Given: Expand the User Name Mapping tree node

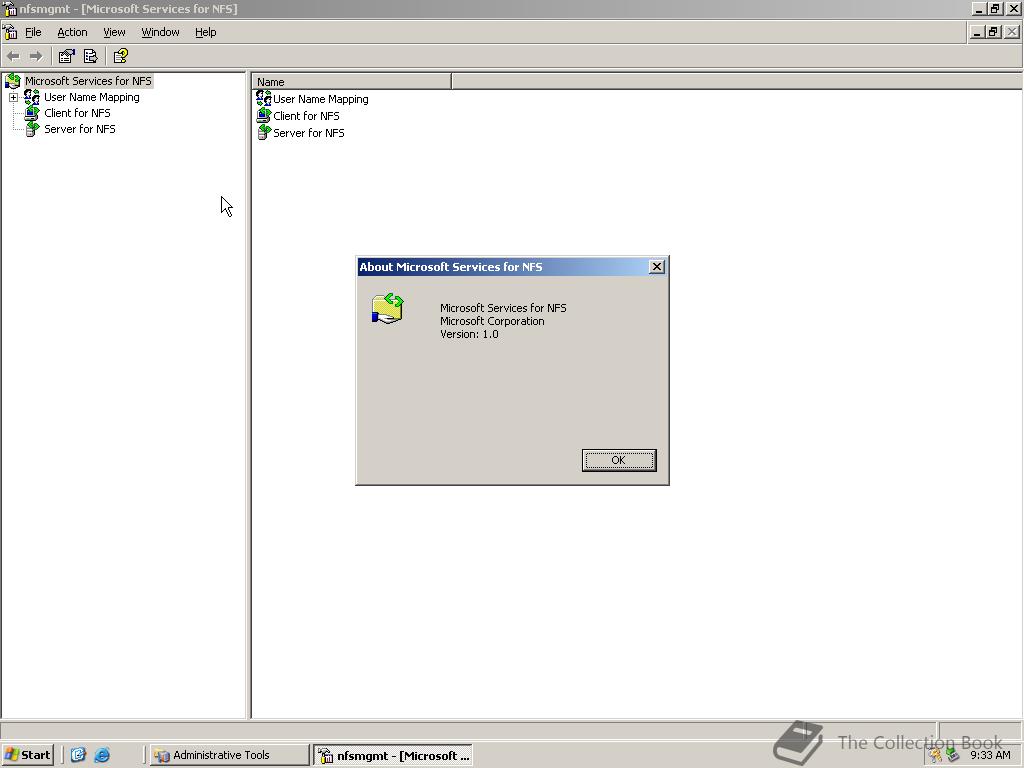Looking at the screenshot, I should (13, 97).
